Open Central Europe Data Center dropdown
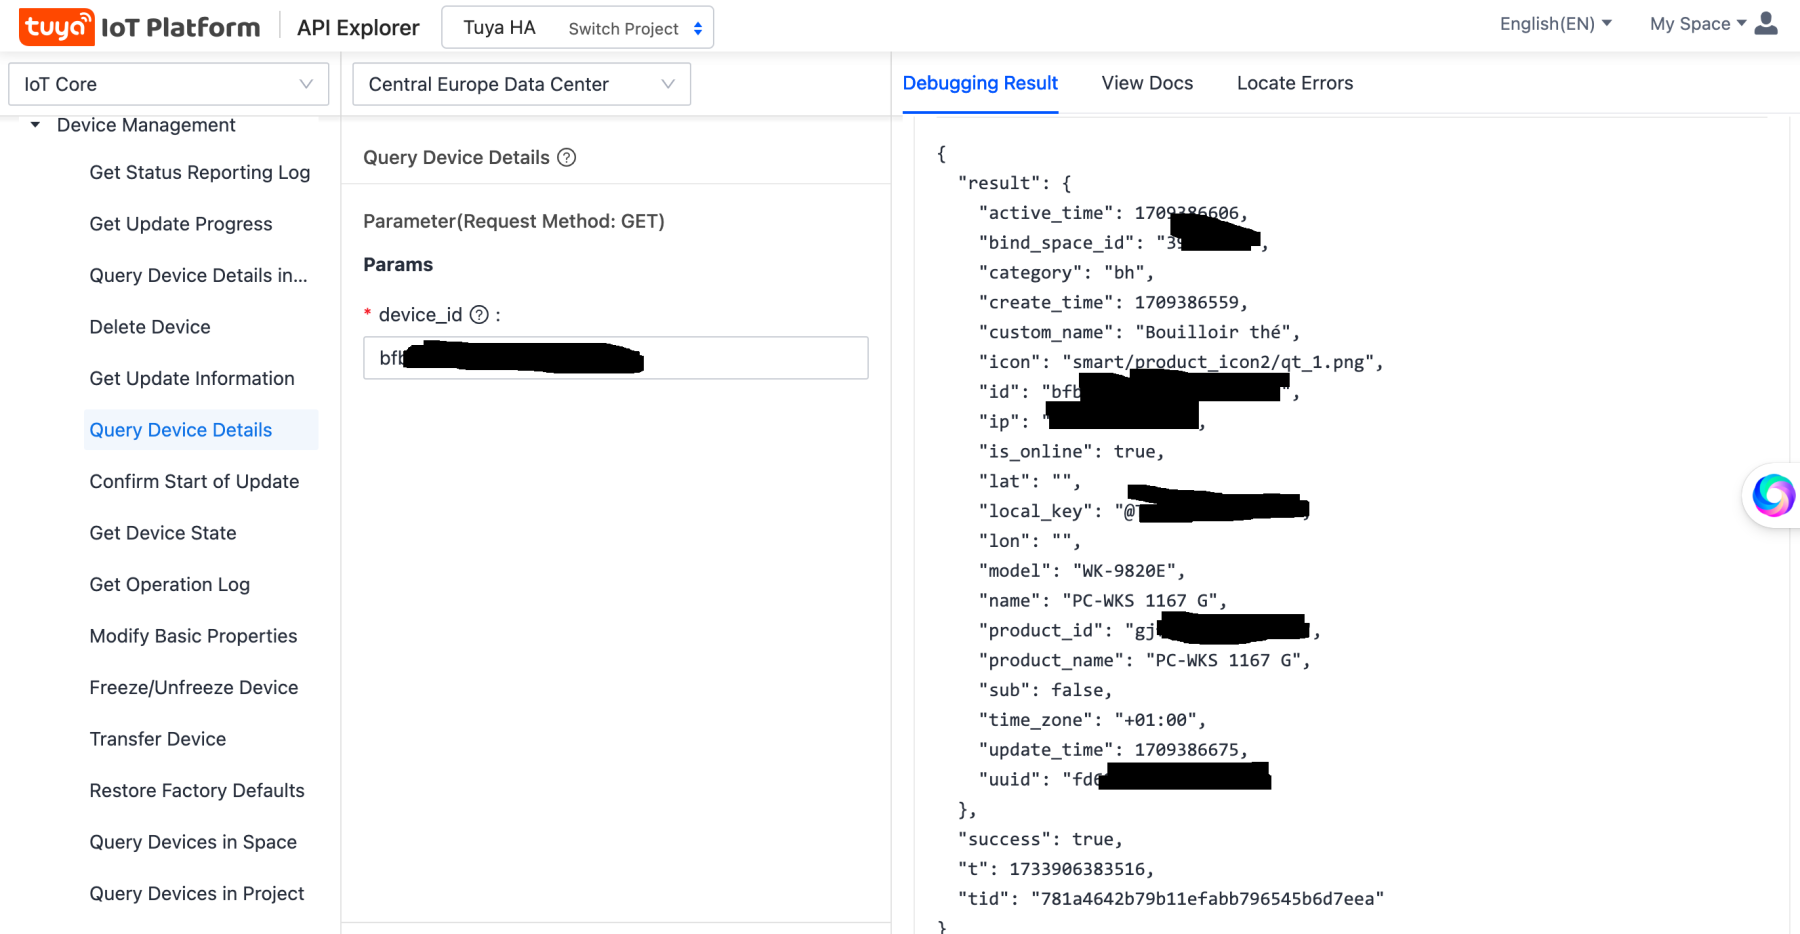Screen dimensions: 1800x934 click(521, 84)
